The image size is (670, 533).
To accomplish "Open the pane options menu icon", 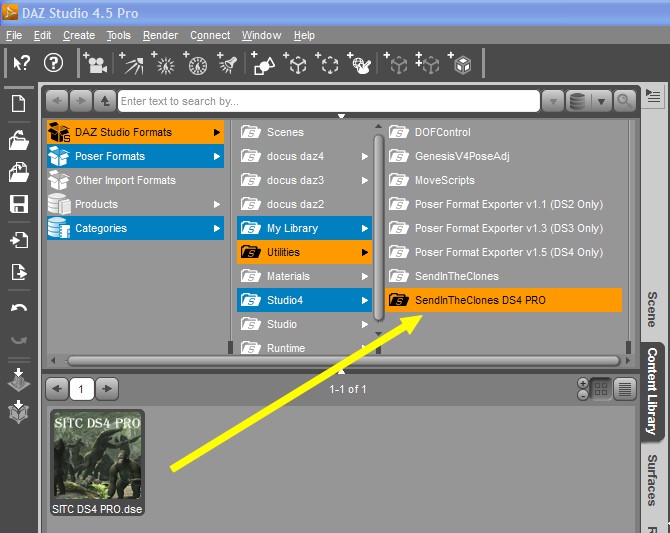I will coord(653,96).
